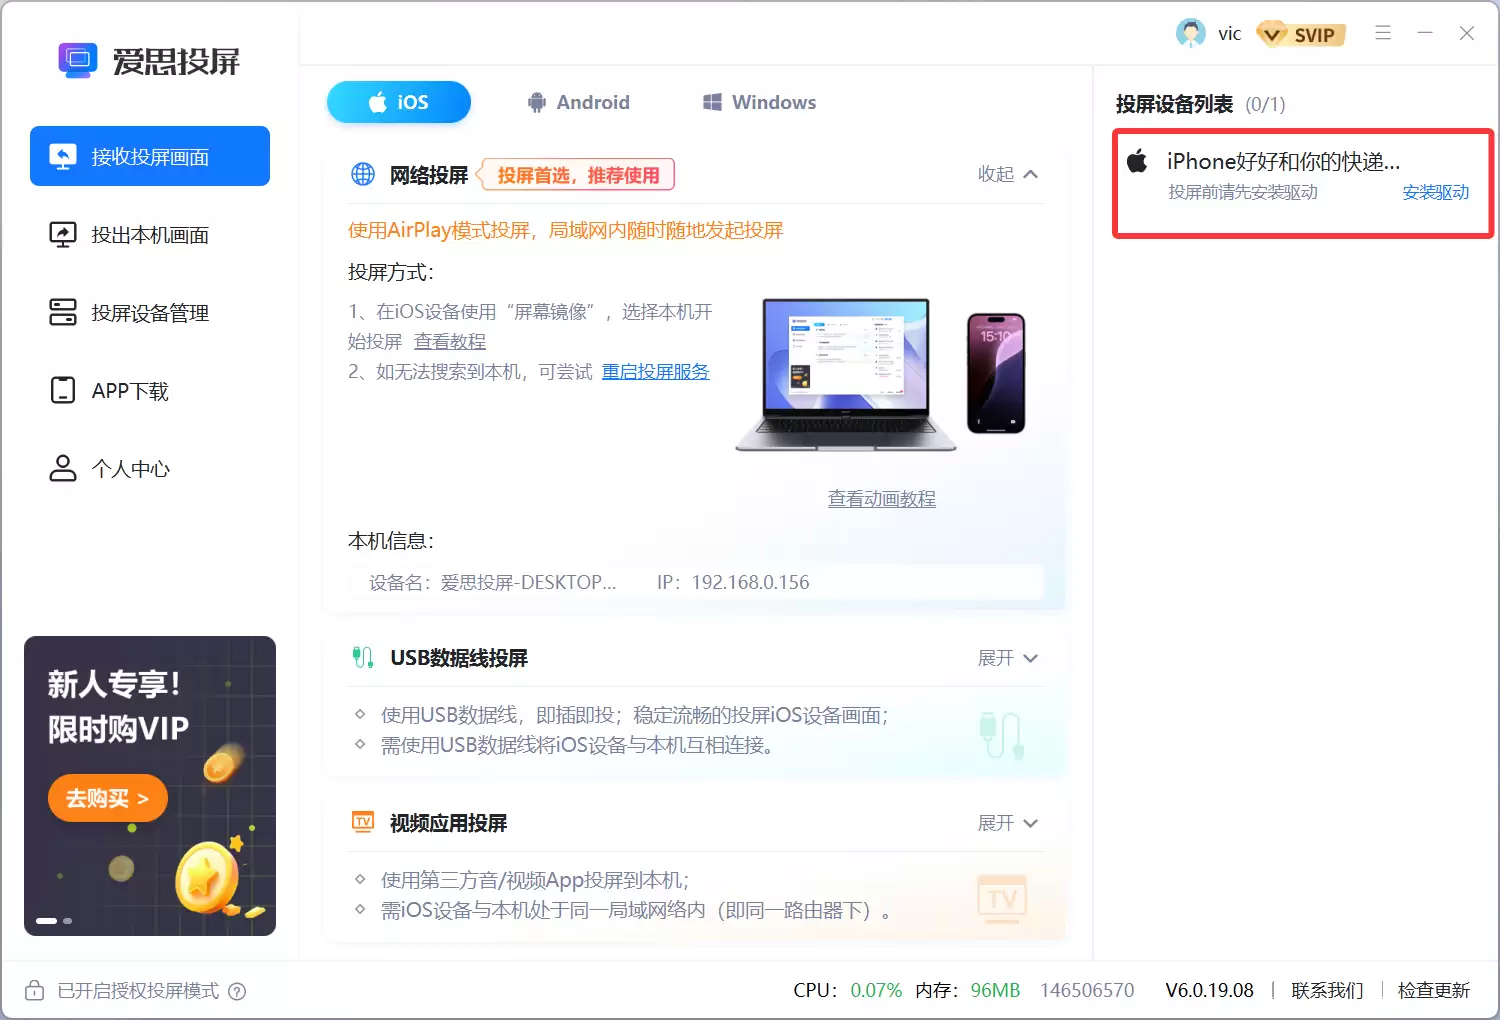Click the 去购买 VIP button
1500x1020 pixels.
click(x=107, y=798)
